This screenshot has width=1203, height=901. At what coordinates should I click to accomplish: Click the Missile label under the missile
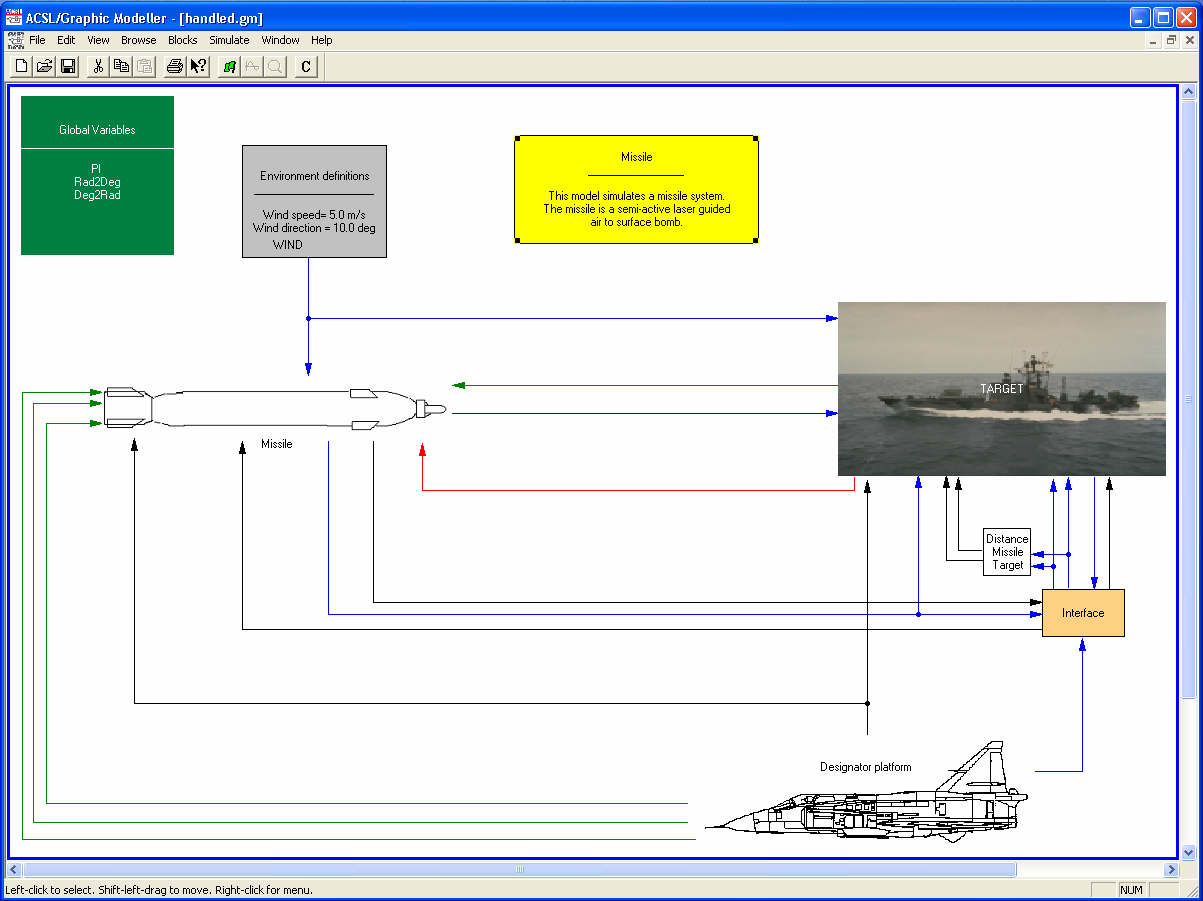tap(277, 444)
